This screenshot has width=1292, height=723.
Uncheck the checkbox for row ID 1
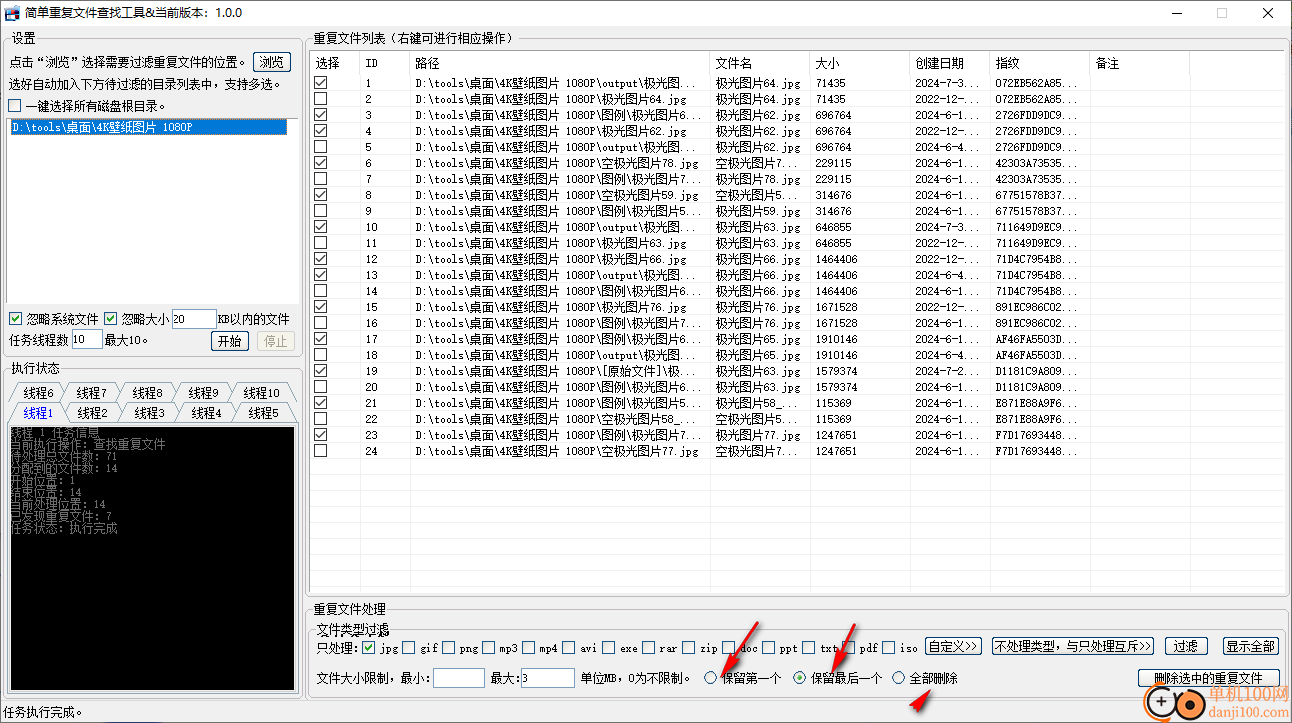pyautogui.click(x=320, y=83)
